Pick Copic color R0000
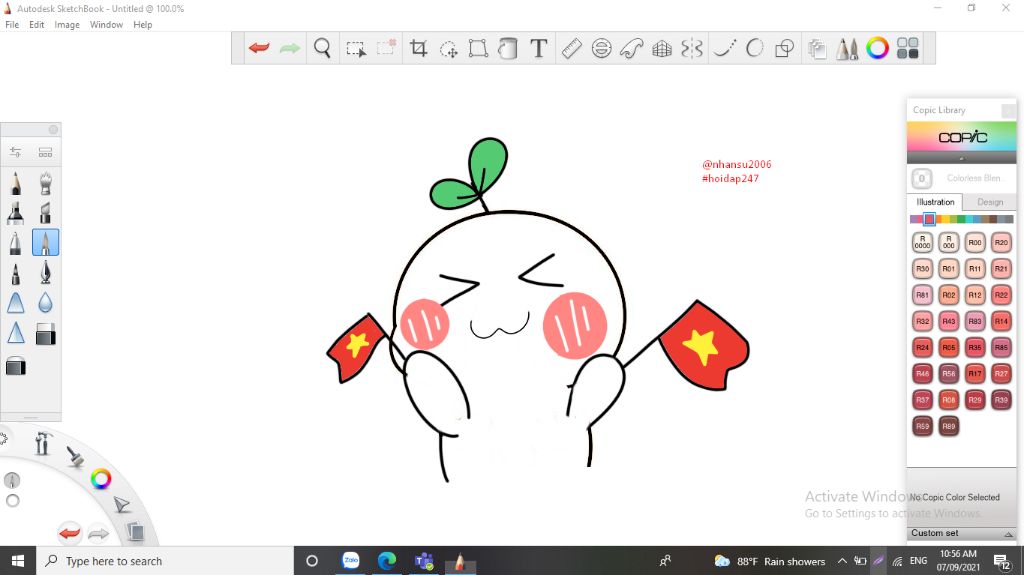Viewport: 1024px width, 575px height. click(922, 242)
